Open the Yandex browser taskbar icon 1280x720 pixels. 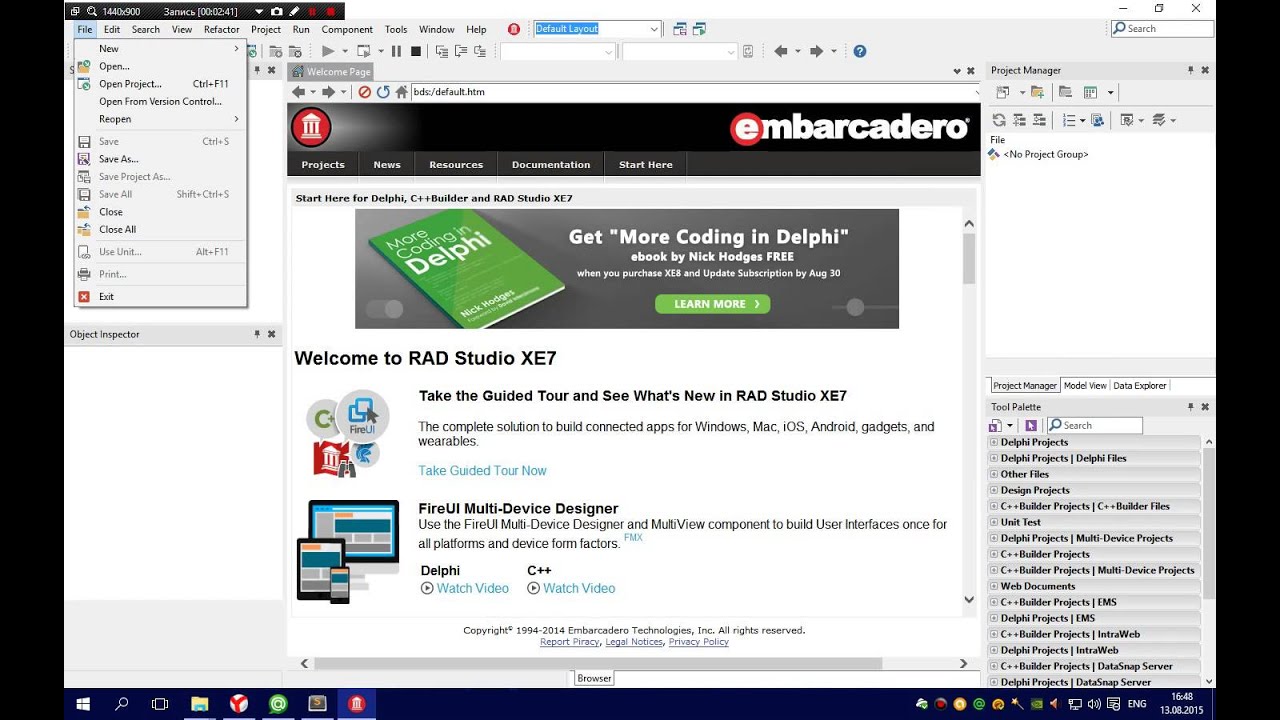(x=239, y=704)
